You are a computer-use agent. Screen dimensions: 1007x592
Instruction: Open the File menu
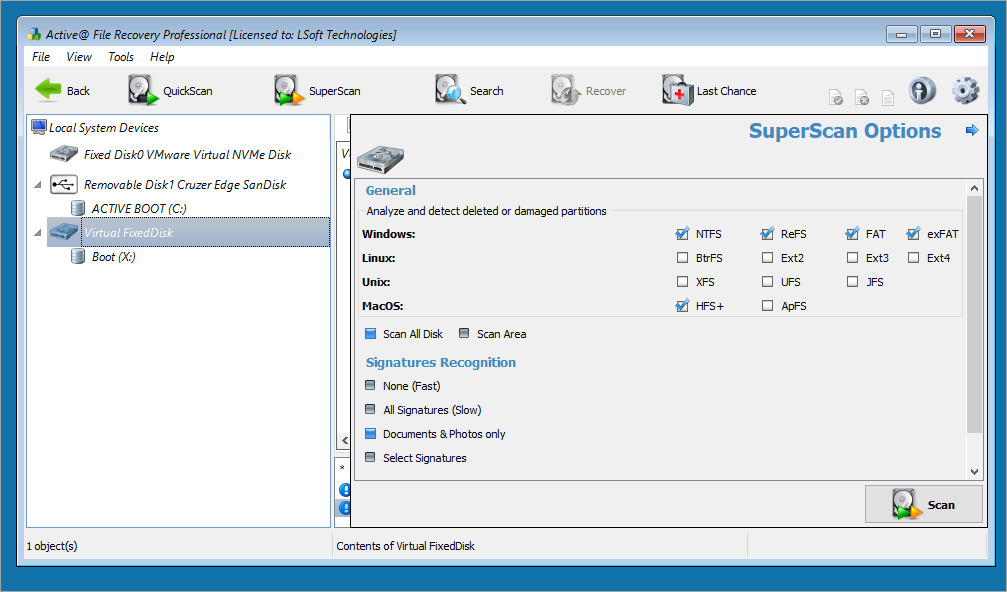point(41,57)
